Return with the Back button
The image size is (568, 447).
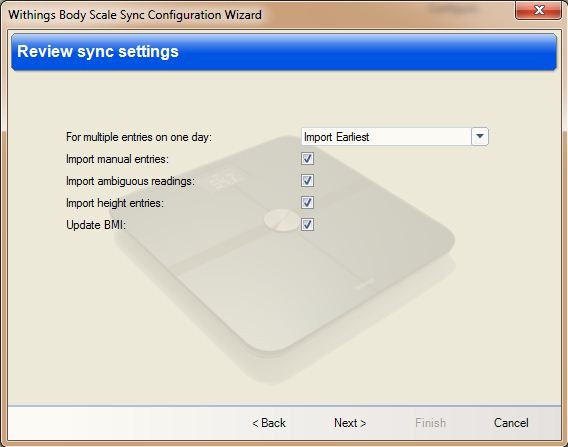pyautogui.click(x=269, y=423)
